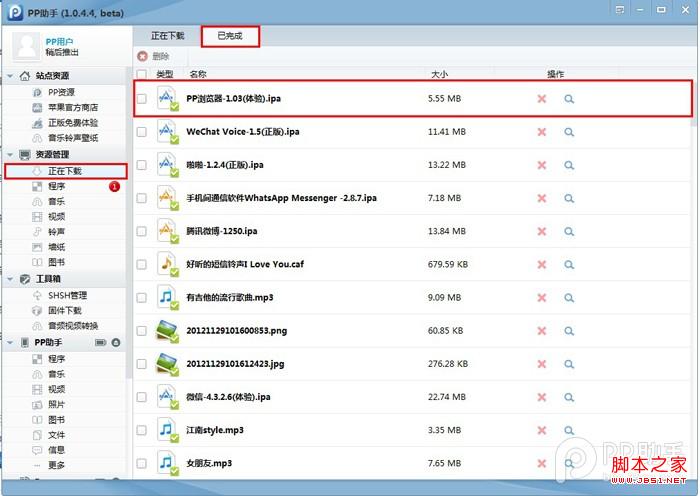Select checkbox of 有吉他的流行歌曲.mp3

pyautogui.click(x=142, y=297)
